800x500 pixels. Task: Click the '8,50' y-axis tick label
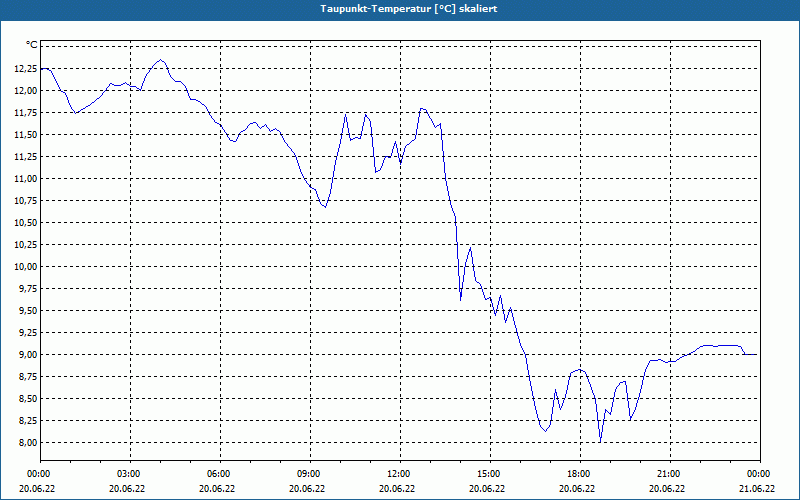[28, 398]
